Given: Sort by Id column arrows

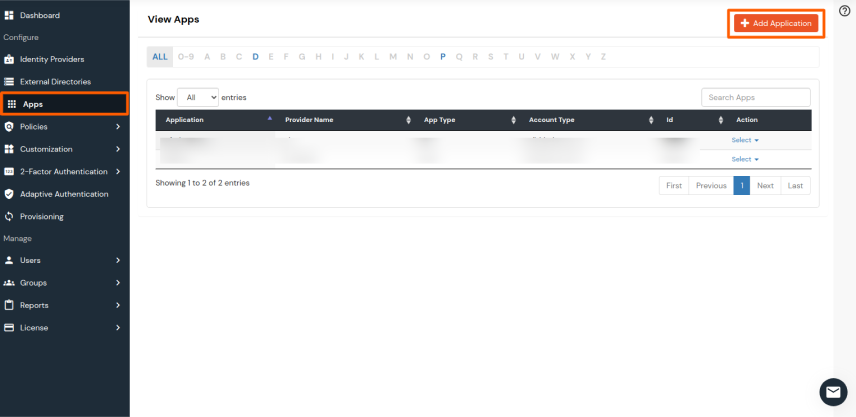Looking at the screenshot, I should click(721, 120).
